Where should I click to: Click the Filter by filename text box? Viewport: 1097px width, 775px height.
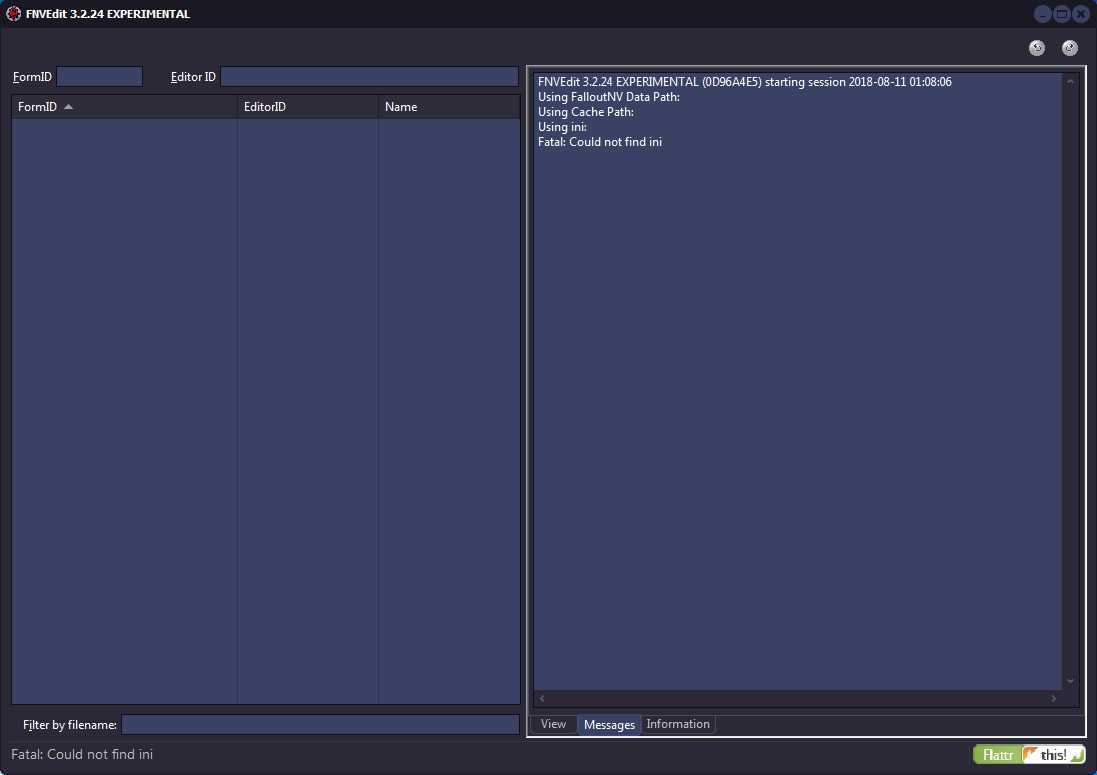320,724
